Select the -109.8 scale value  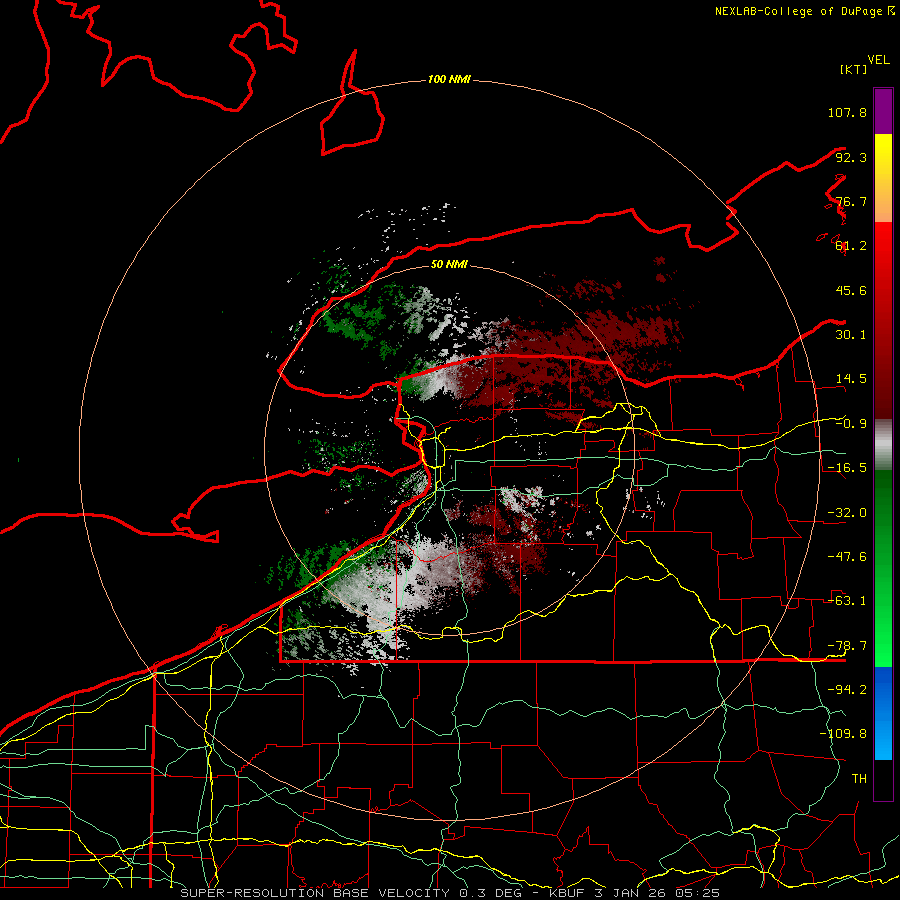pos(843,734)
